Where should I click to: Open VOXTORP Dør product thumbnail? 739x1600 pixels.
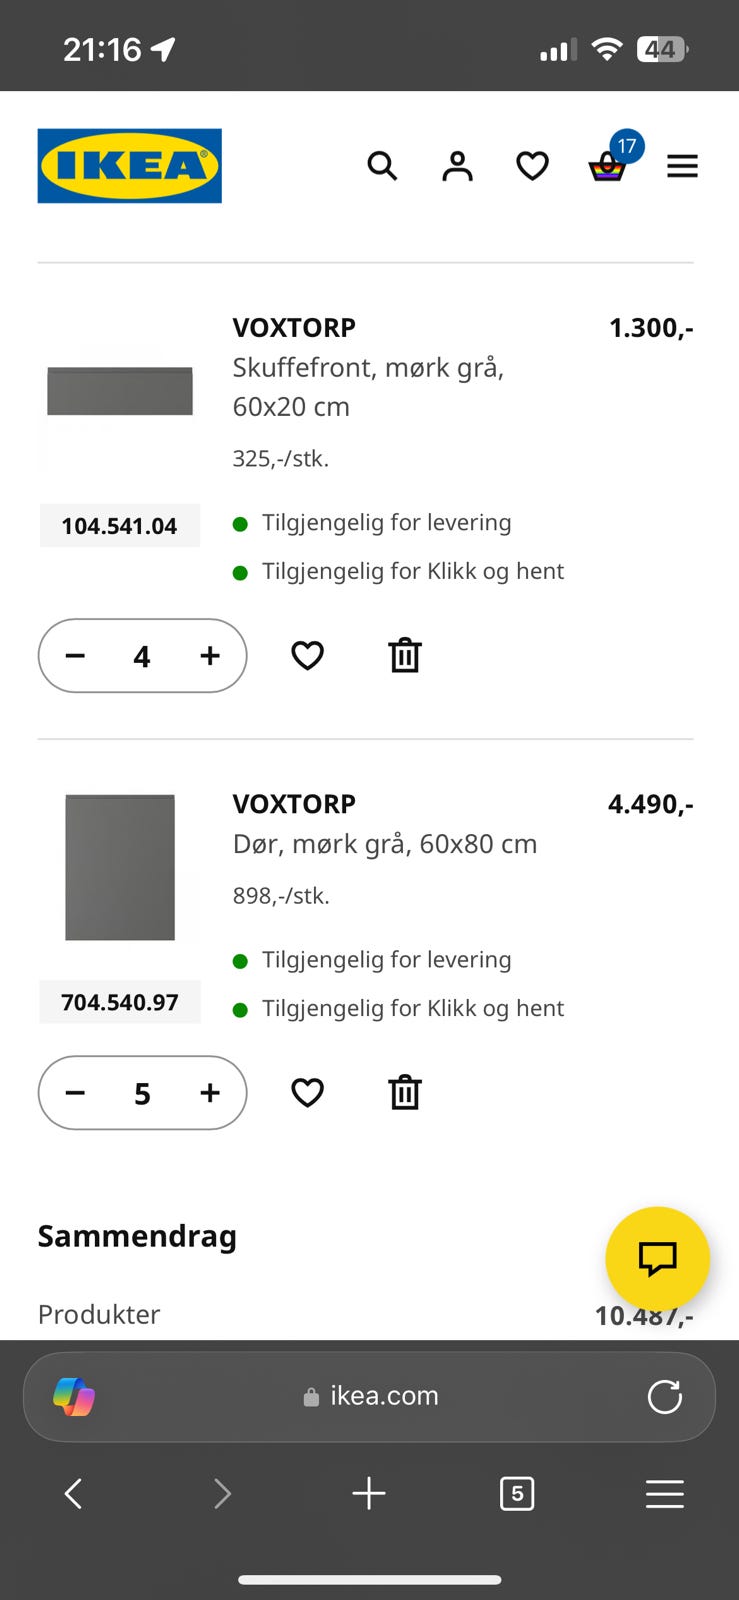pyautogui.click(x=120, y=867)
